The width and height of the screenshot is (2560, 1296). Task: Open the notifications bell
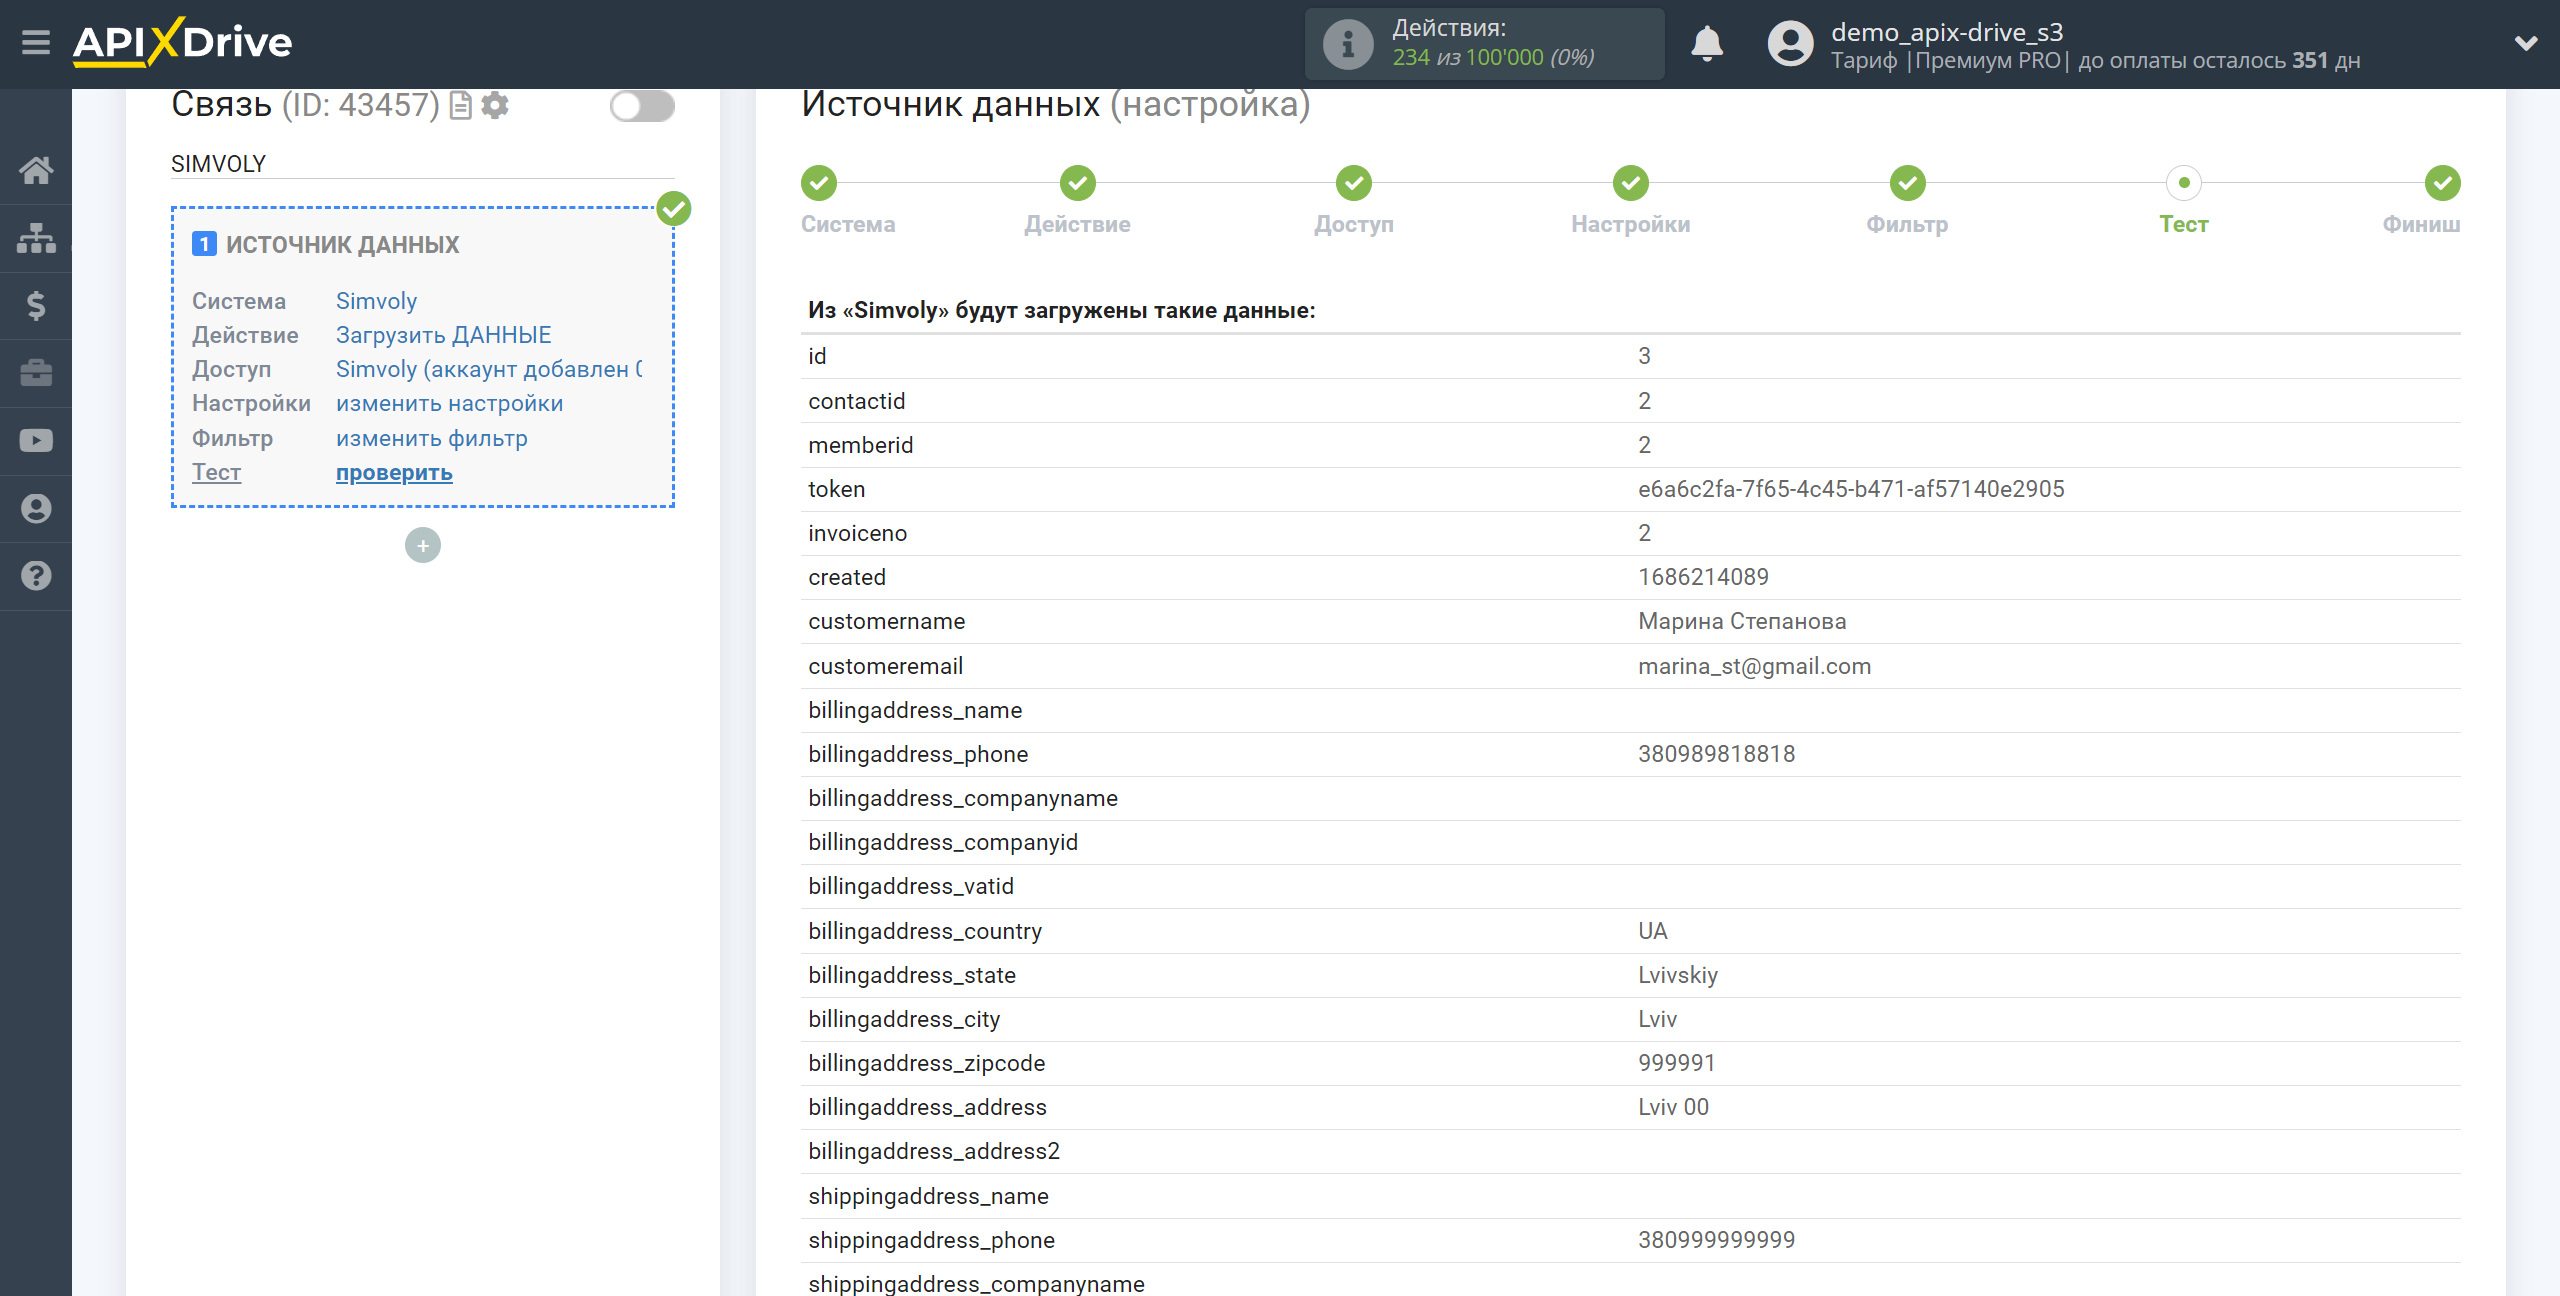pyautogui.click(x=1707, y=44)
